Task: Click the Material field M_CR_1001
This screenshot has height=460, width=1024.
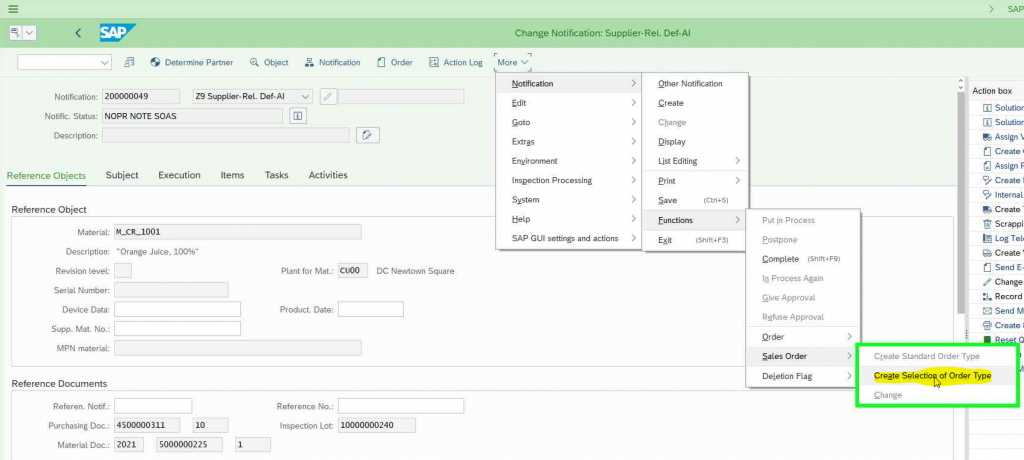Action: pyautogui.click(x=238, y=232)
